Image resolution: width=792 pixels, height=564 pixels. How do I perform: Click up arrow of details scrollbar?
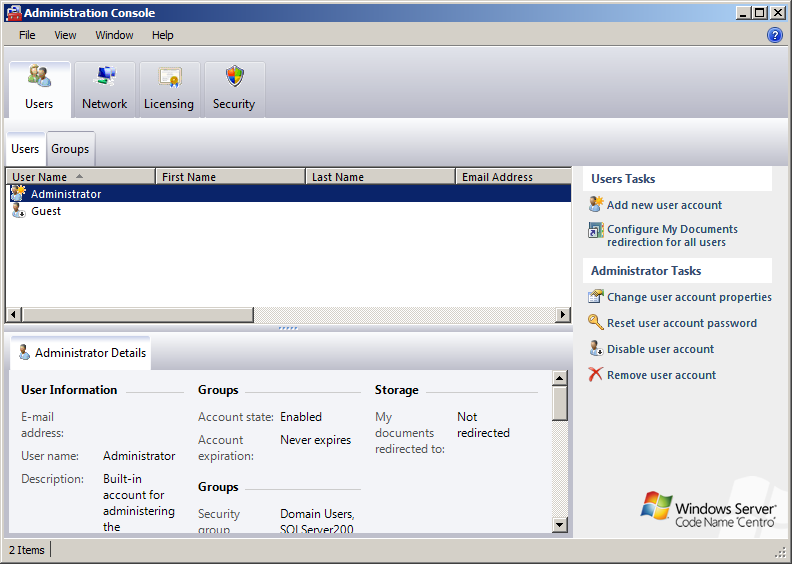coord(560,378)
